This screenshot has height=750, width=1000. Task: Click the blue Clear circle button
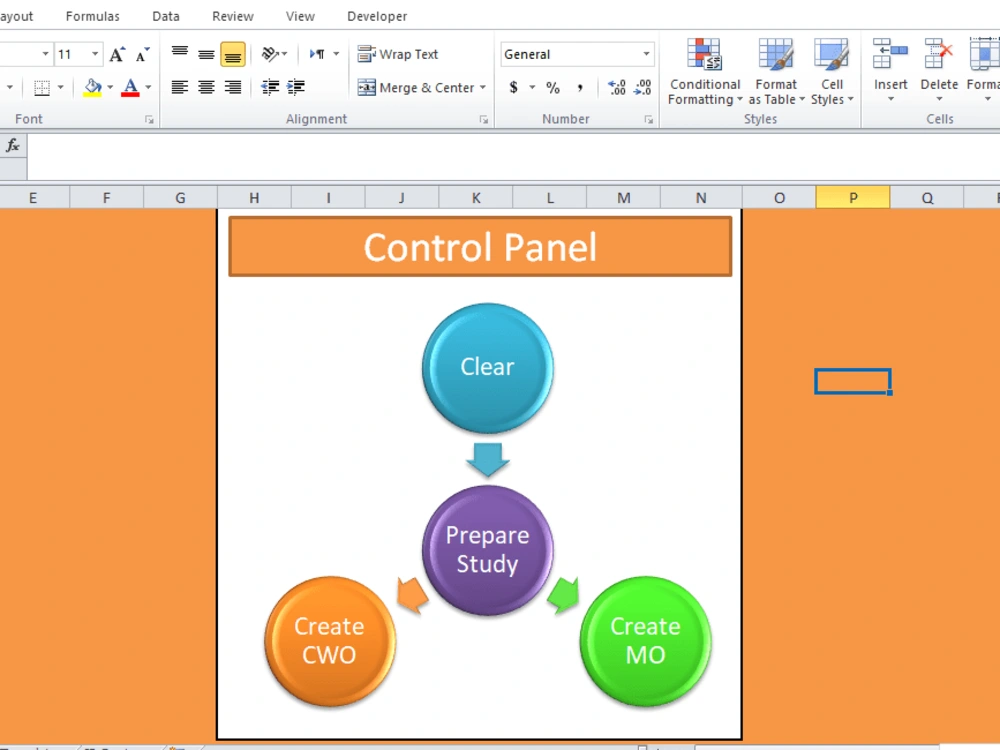coord(488,368)
